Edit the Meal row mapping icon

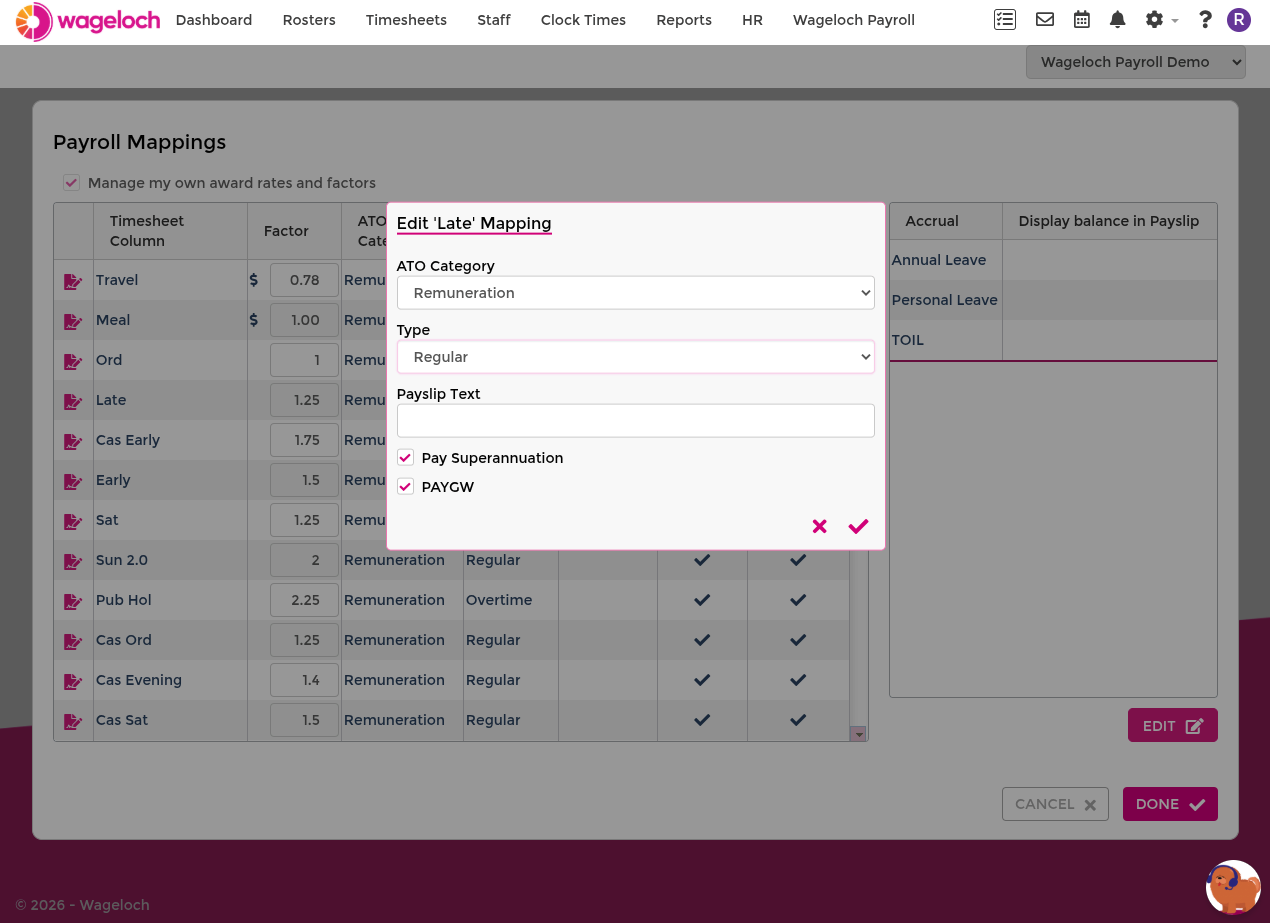73,321
